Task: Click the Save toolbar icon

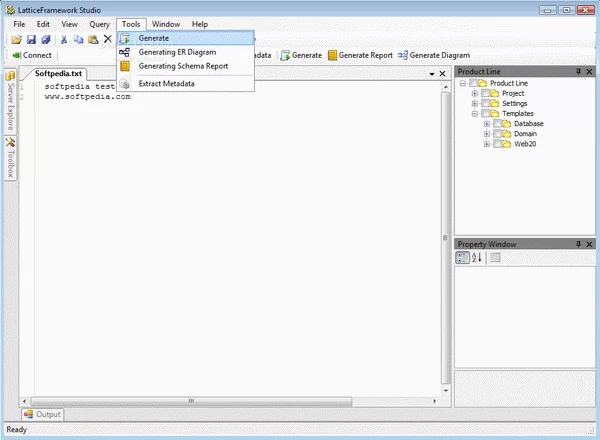Action: tap(31, 39)
